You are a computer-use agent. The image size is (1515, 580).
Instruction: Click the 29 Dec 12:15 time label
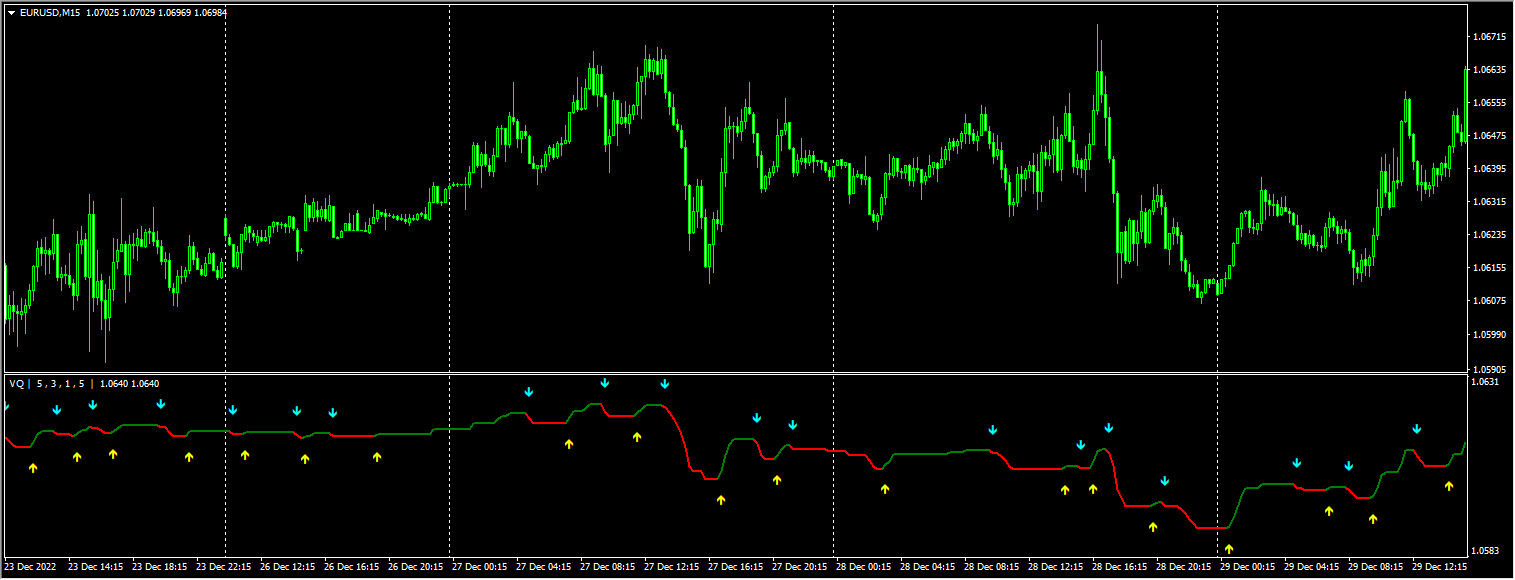click(1441, 566)
